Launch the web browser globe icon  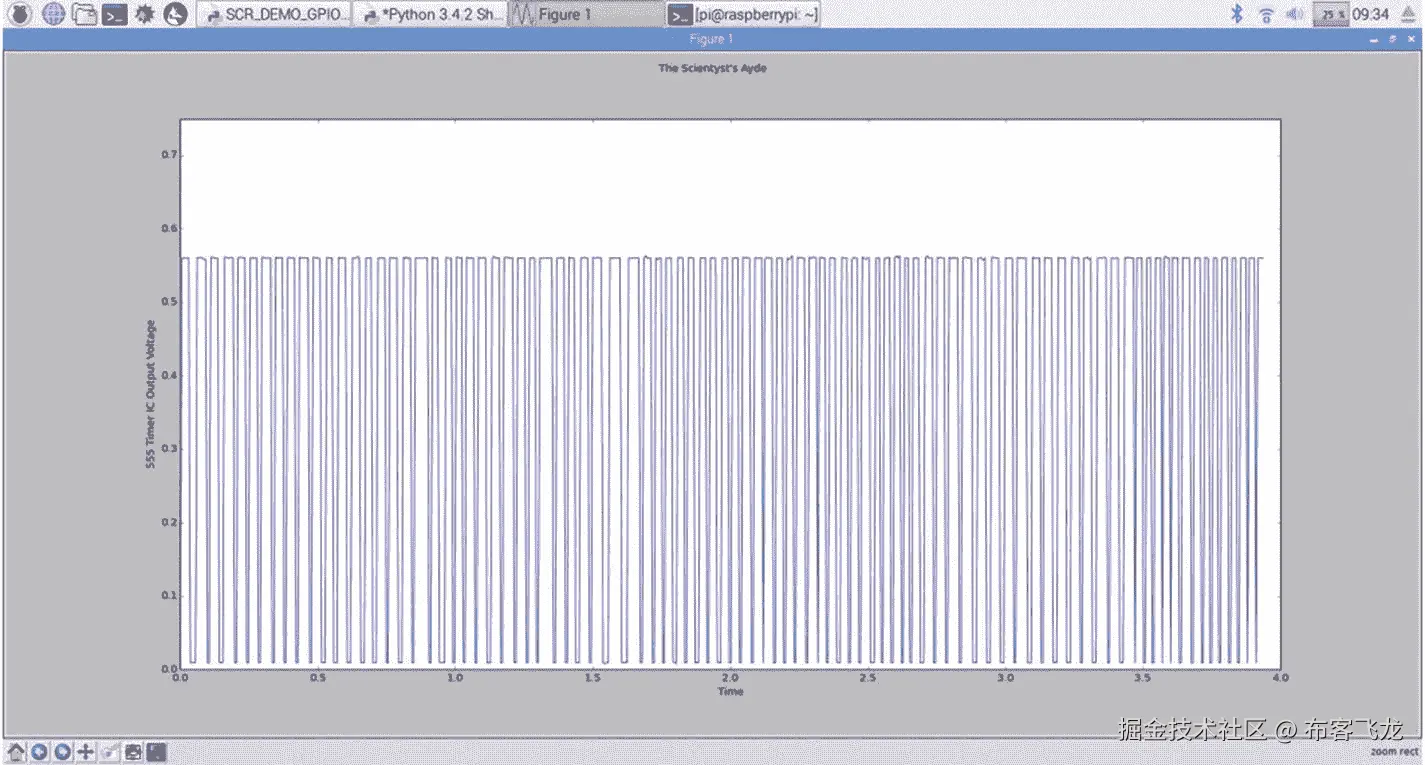point(52,13)
